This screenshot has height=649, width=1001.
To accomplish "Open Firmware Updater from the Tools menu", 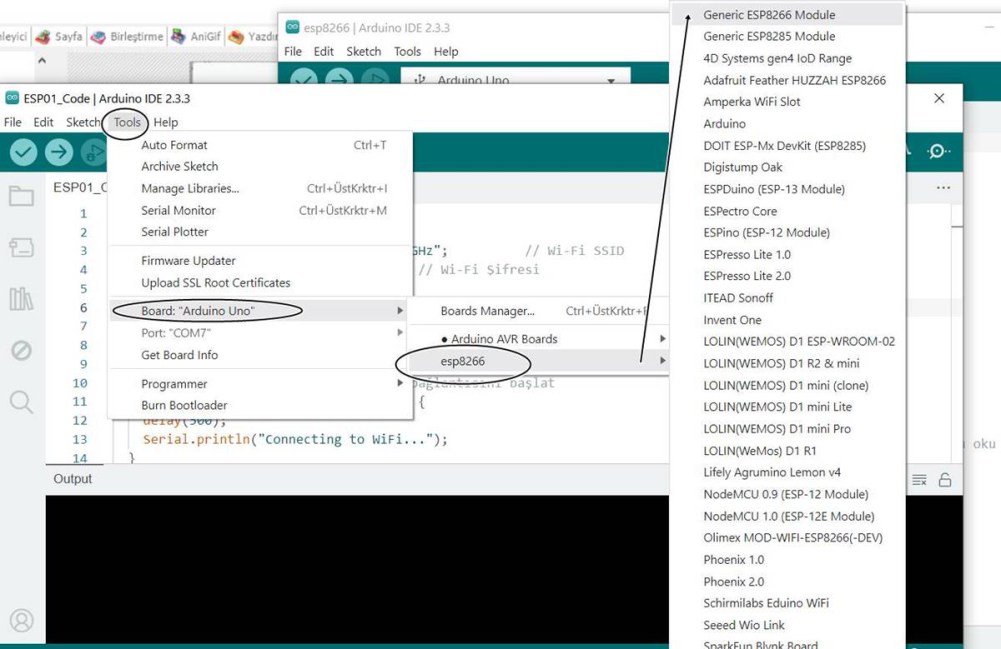I will click(260, 260).
